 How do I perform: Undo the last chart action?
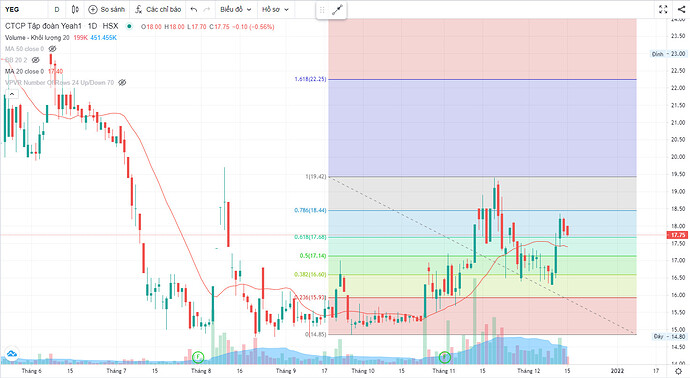[194, 9]
